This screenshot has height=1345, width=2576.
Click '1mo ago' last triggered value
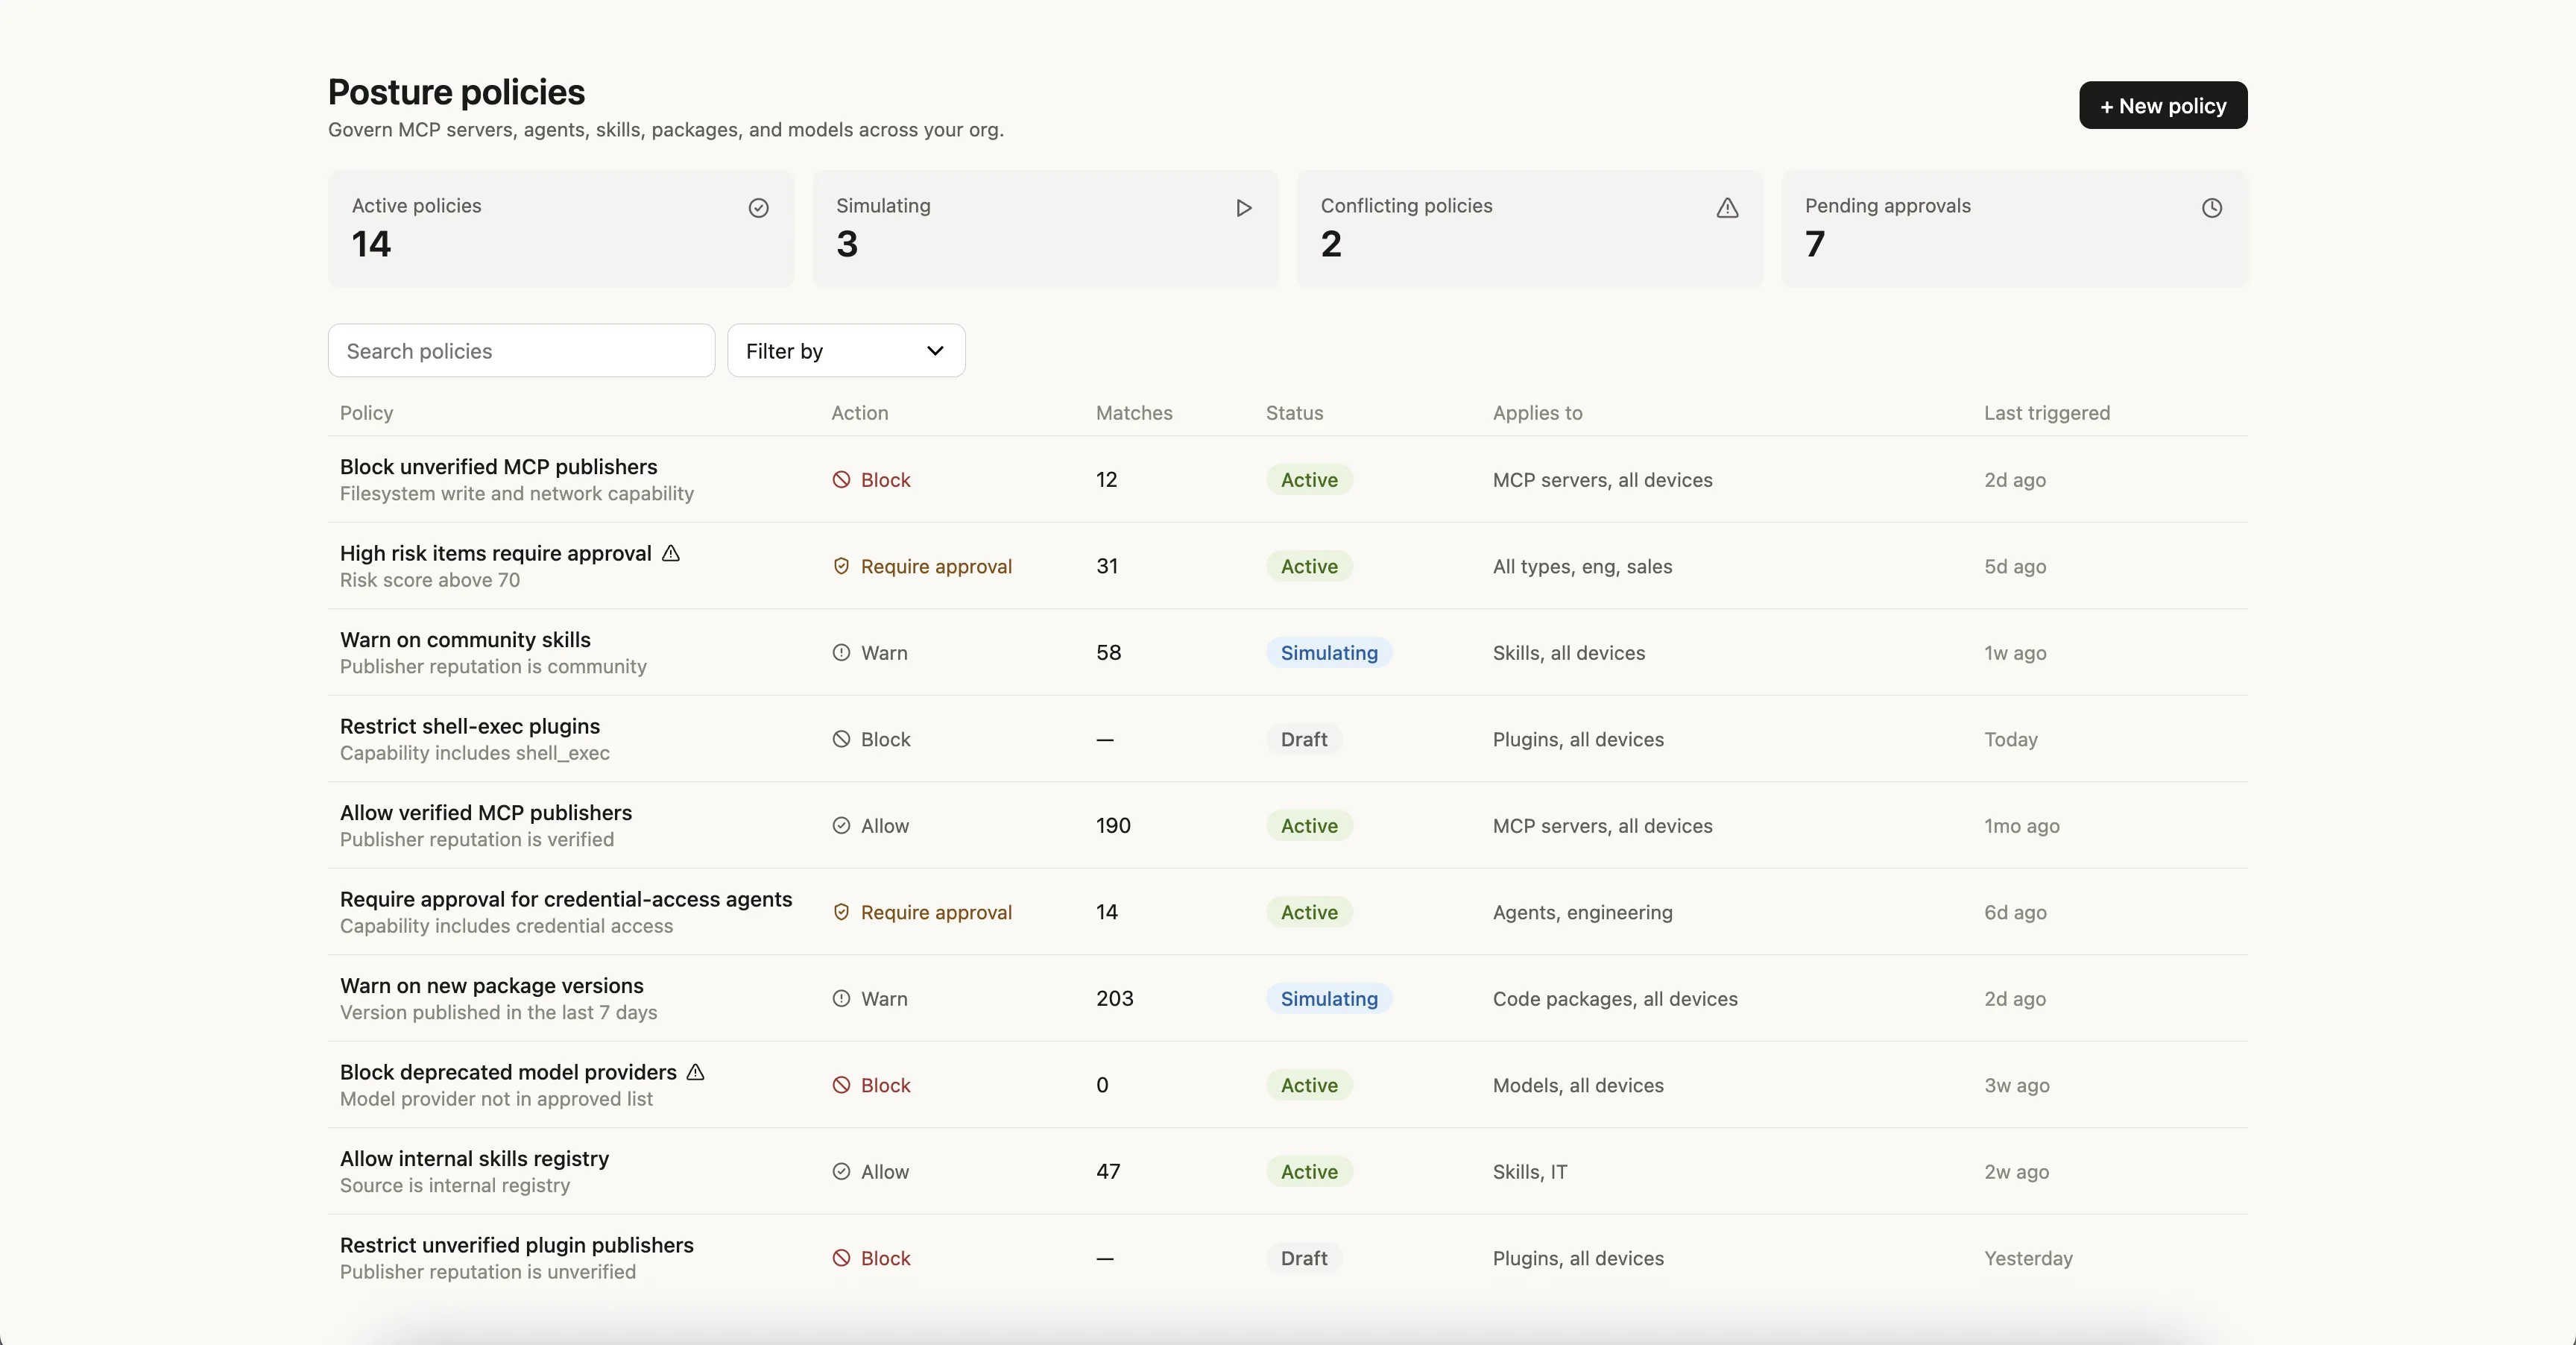(2022, 826)
